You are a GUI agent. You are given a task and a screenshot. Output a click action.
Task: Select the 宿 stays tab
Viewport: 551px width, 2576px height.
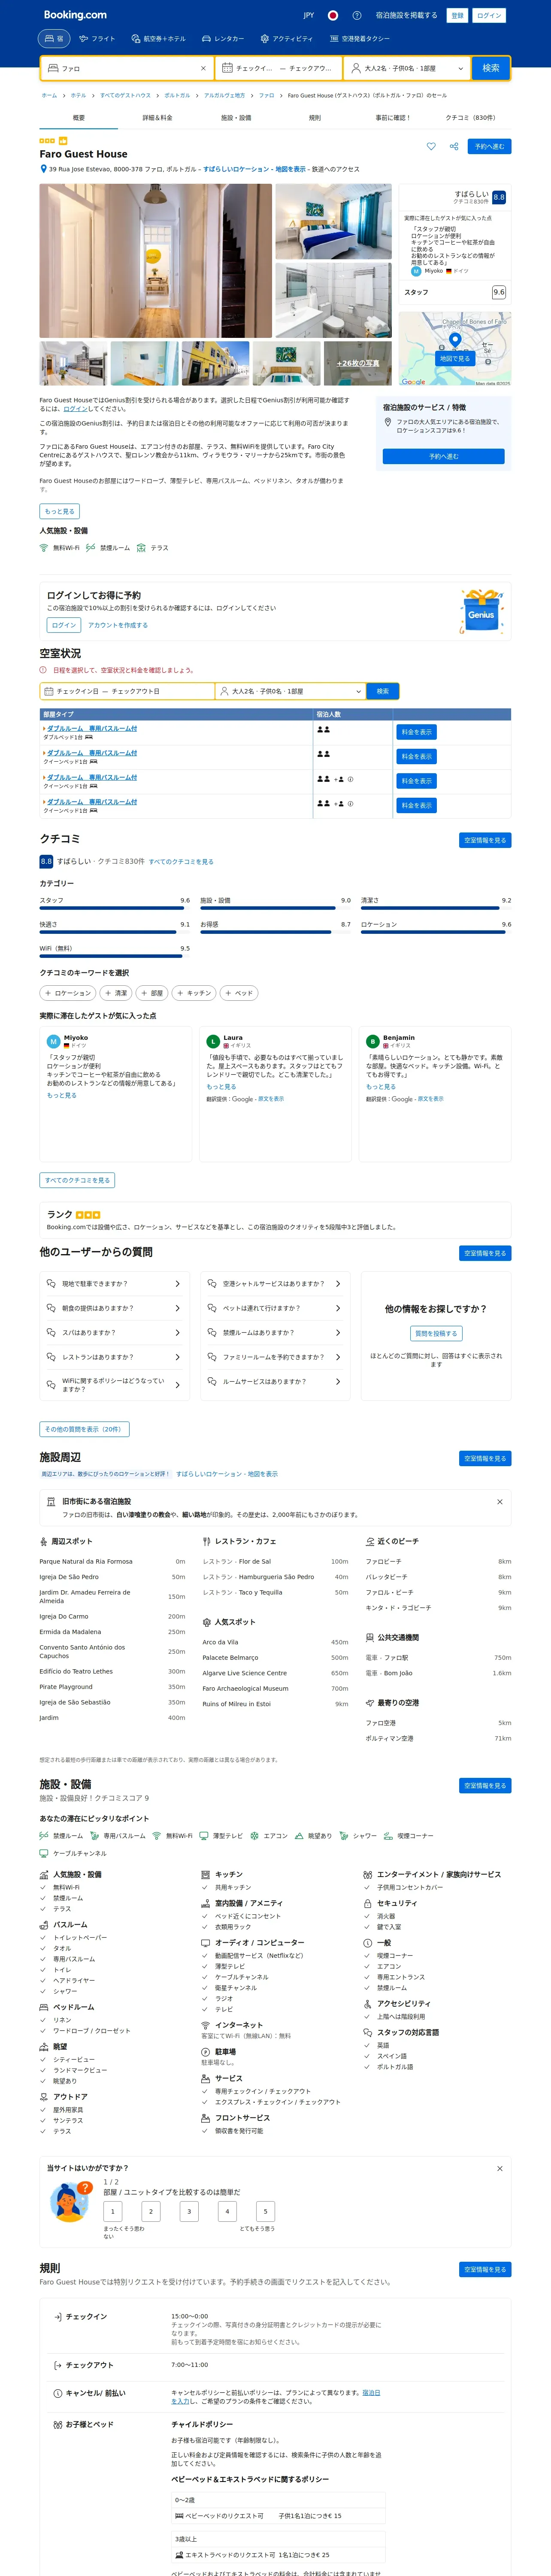(54, 38)
